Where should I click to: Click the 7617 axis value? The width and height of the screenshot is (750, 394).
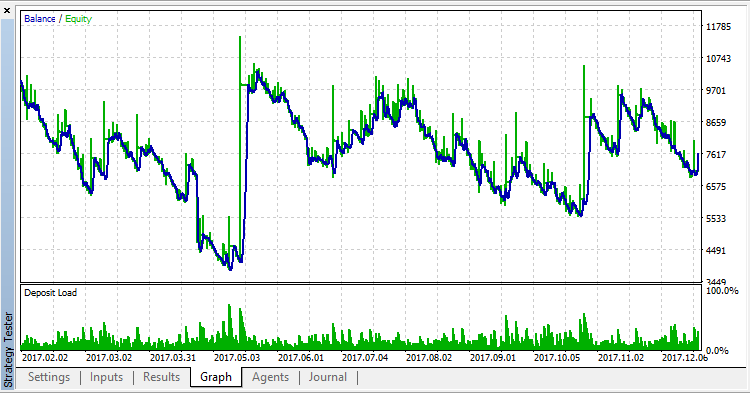(716, 154)
